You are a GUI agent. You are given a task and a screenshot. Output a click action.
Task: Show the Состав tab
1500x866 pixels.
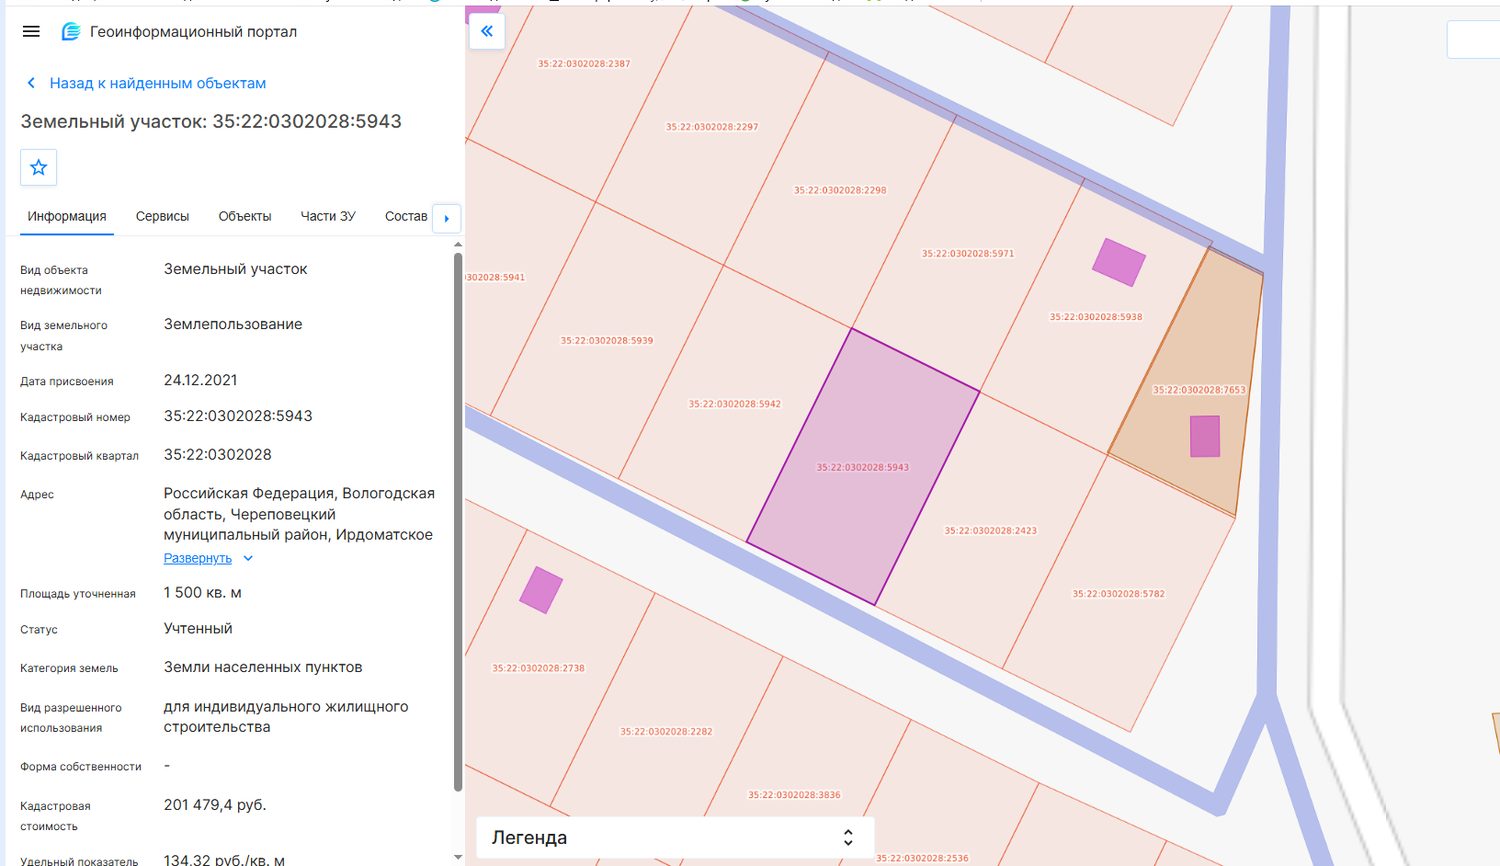click(406, 216)
